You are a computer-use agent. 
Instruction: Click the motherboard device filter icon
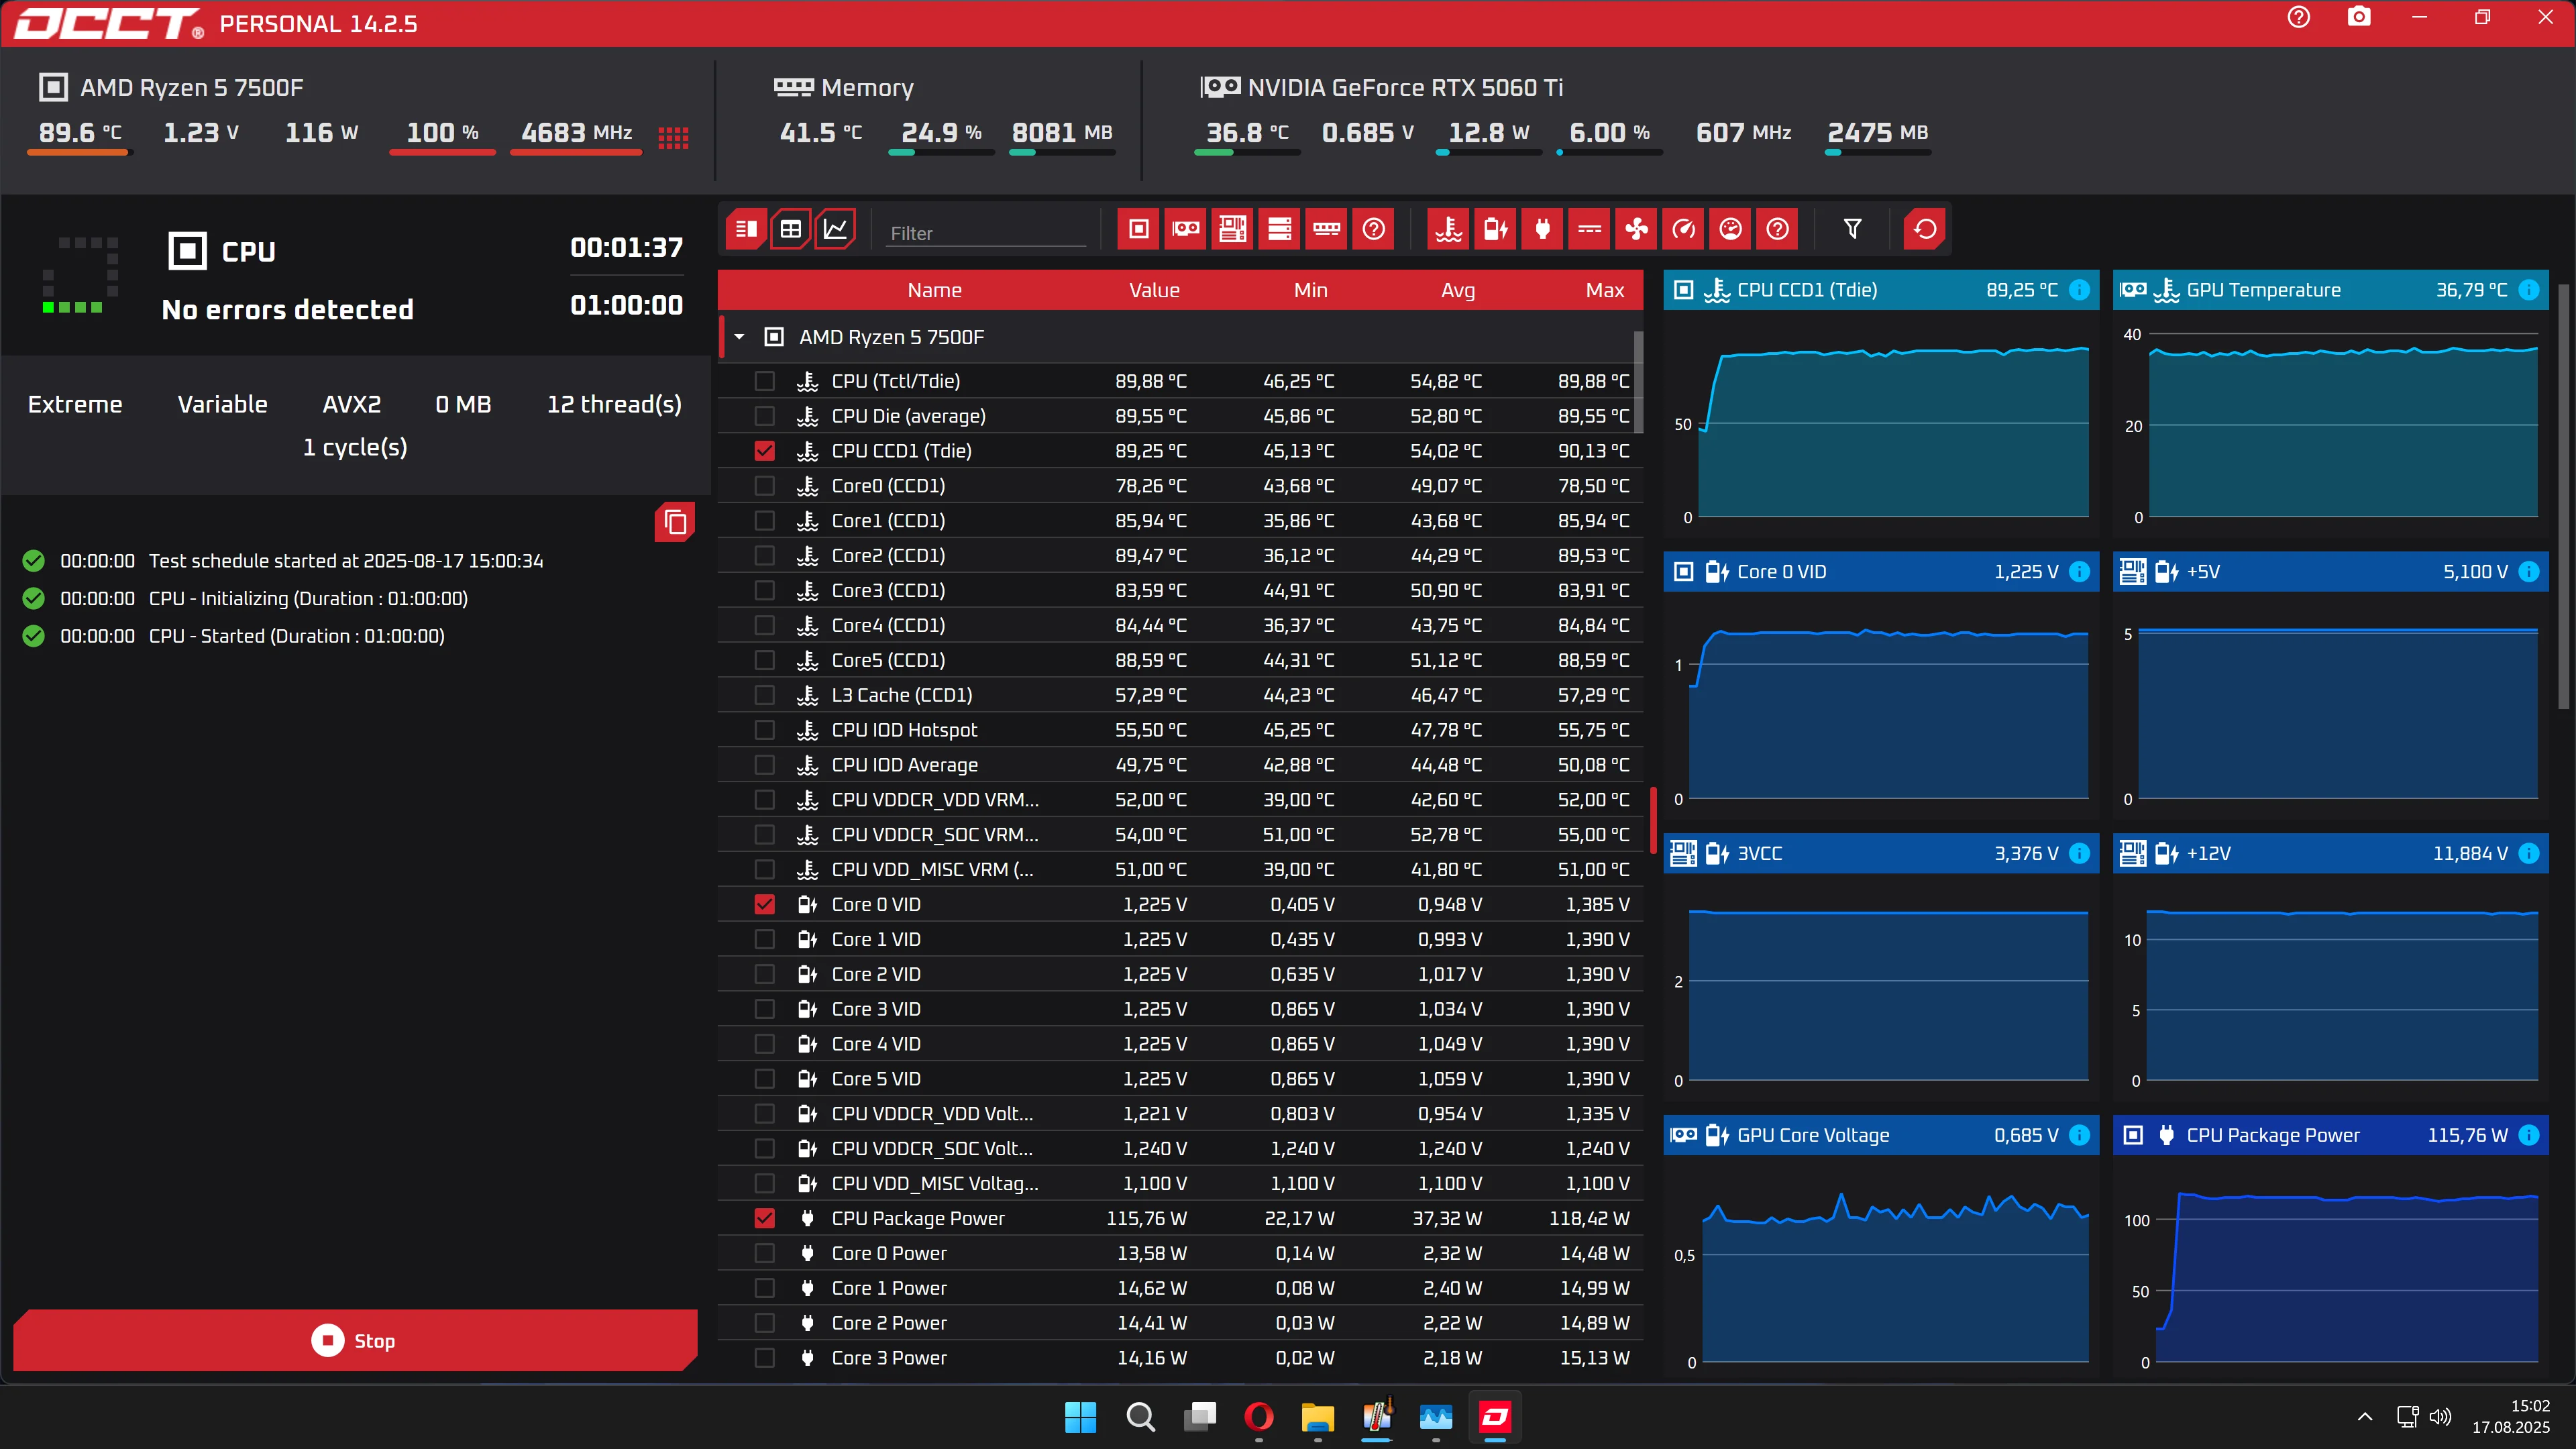coord(1232,229)
